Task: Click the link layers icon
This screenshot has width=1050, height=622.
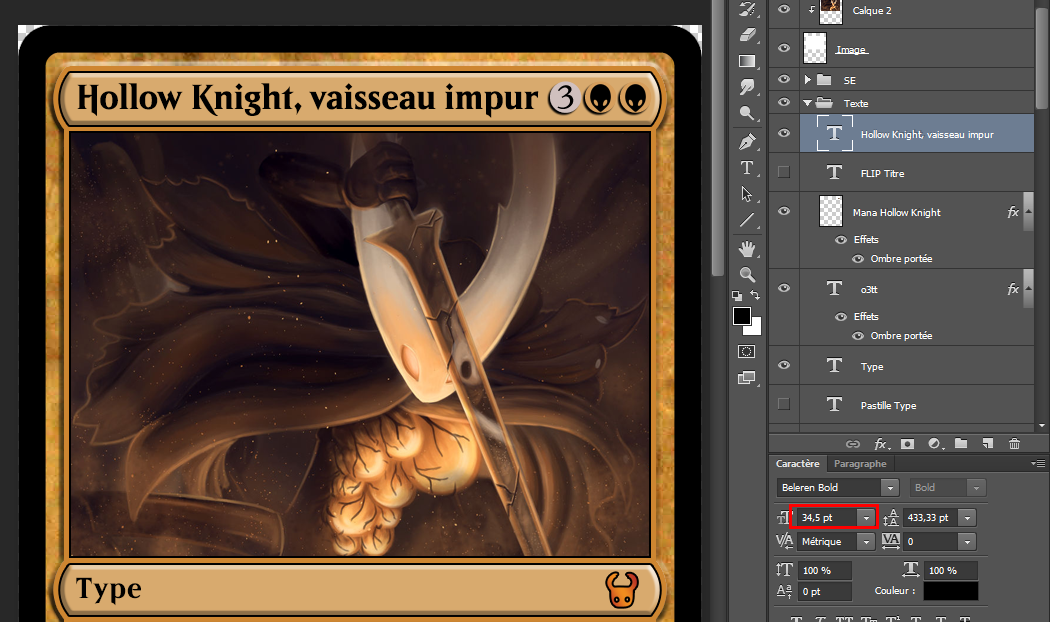Action: [x=852, y=444]
